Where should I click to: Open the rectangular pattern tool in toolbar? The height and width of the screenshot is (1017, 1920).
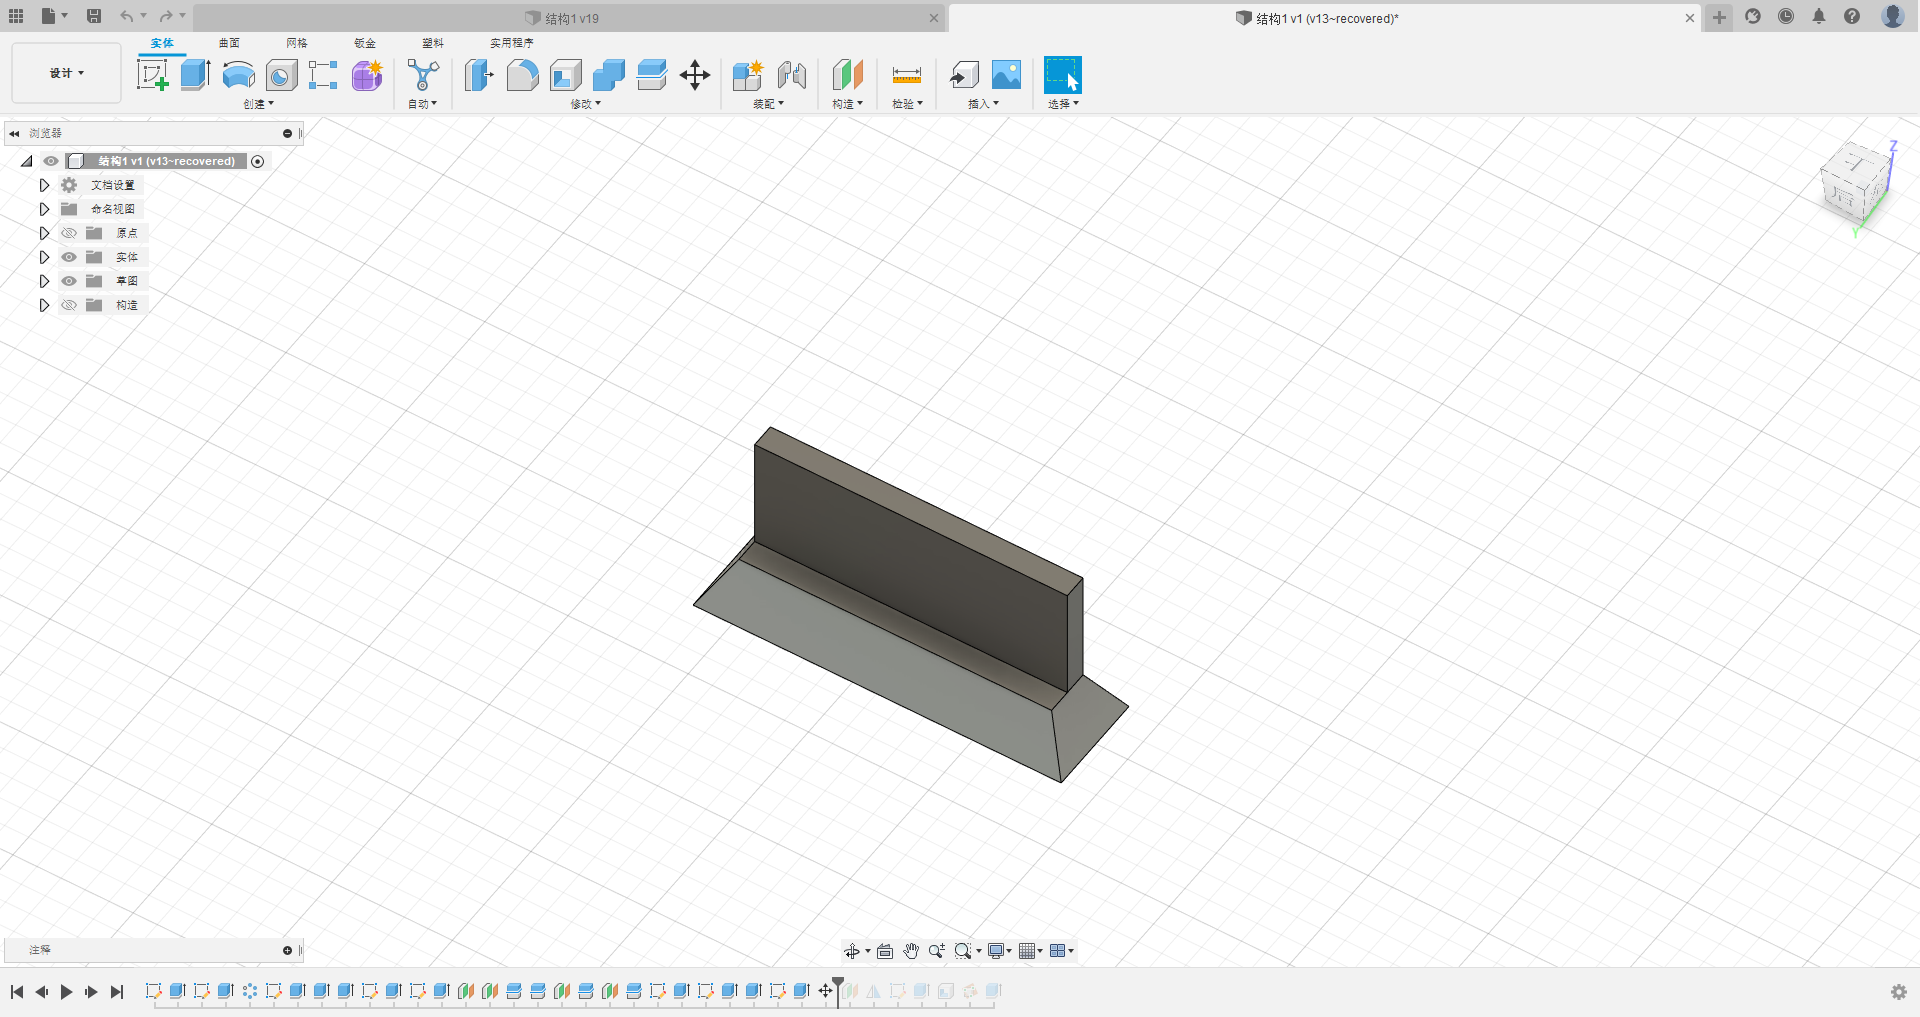point(323,75)
